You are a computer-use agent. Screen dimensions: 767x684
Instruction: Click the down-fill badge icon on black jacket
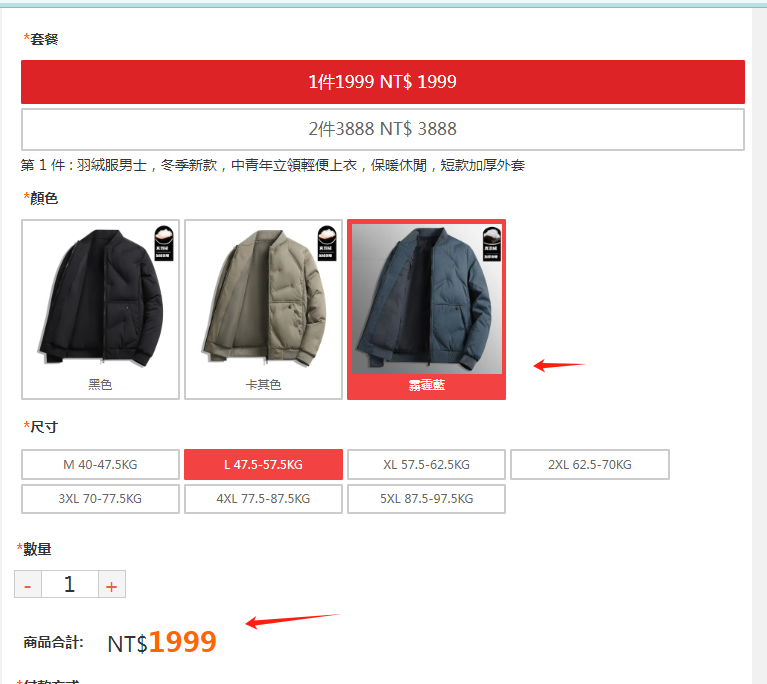[x=164, y=243]
